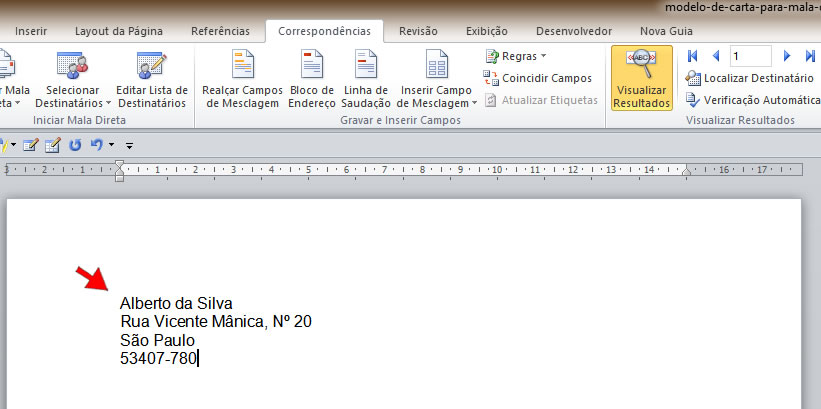Click postal code 53407-780
This screenshot has width=821, height=409.
[158, 359]
